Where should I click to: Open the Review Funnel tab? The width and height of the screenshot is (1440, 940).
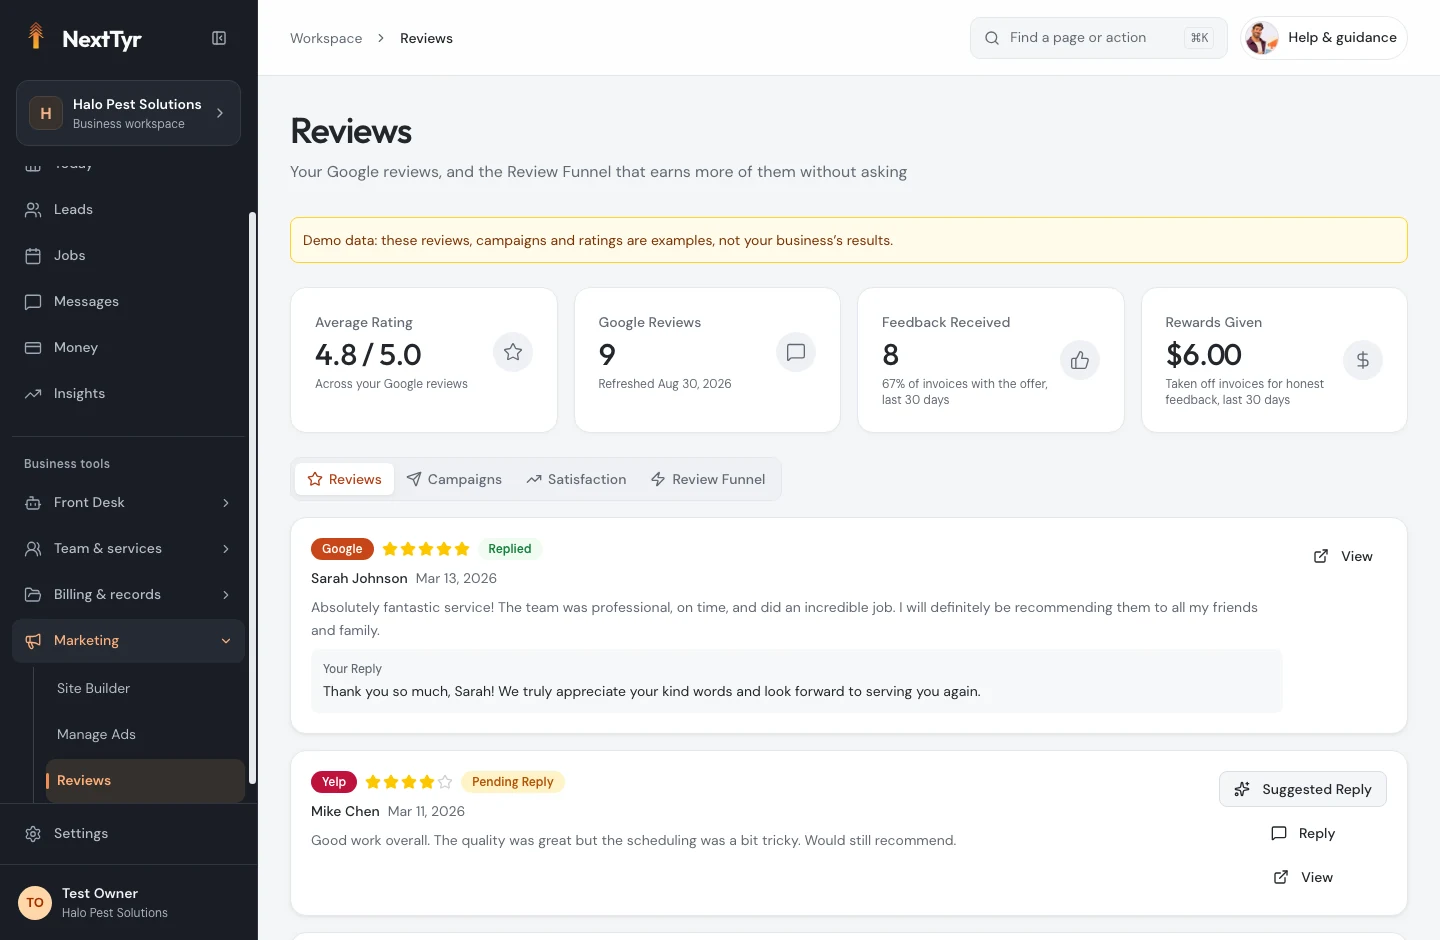pyautogui.click(x=708, y=479)
